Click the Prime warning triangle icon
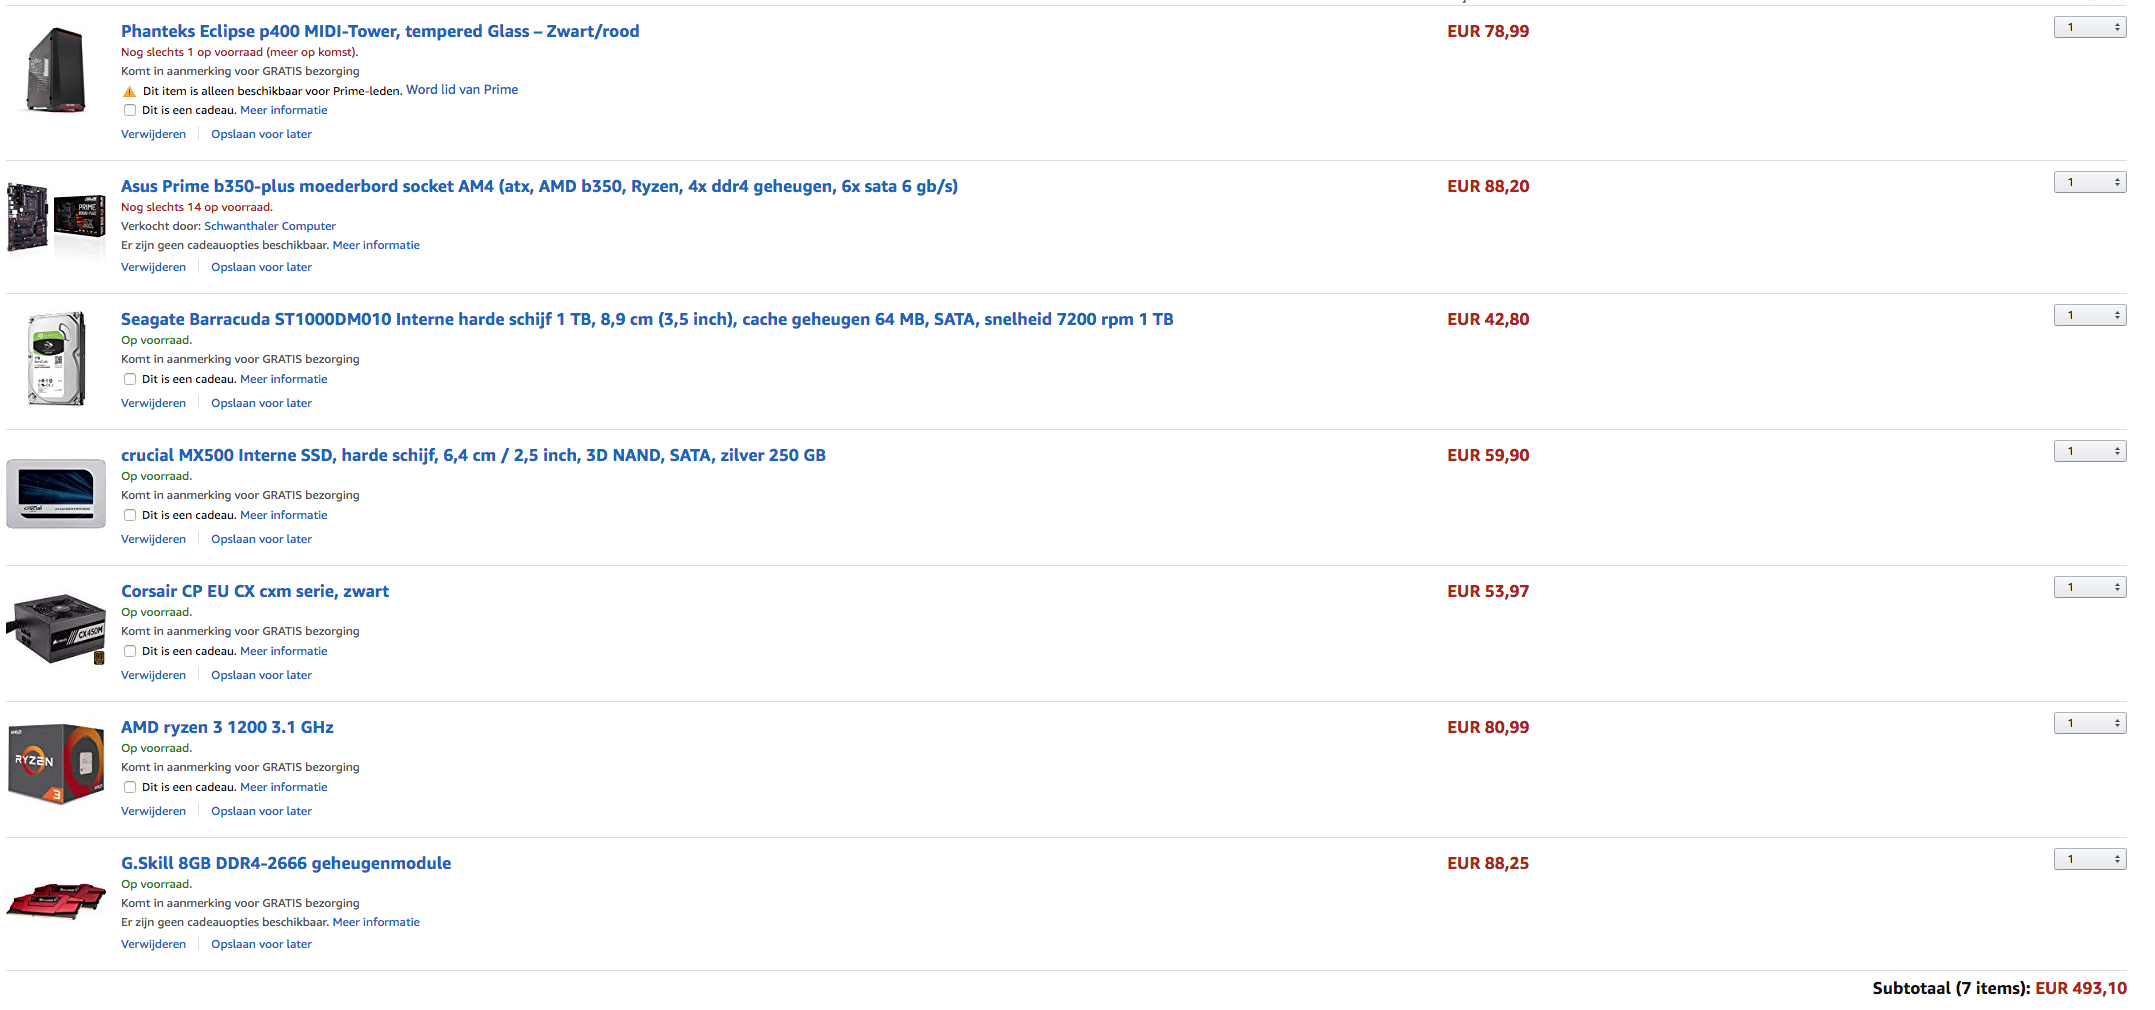The height and width of the screenshot is (1010, 2155). [x=129, y=91]
